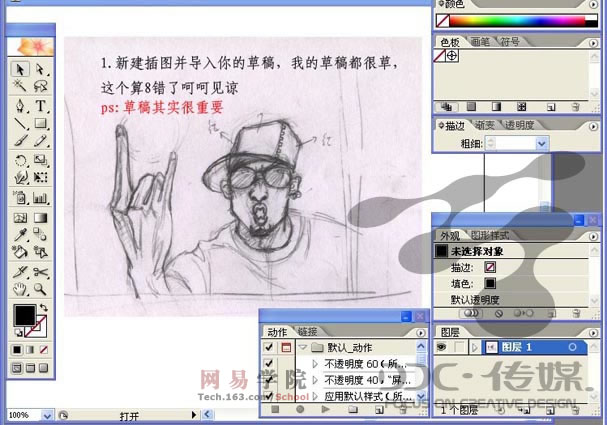Click the Record button in Actions panel
Image resolution: width=607 pixels, height=425 pixels.
pos(300,409)
